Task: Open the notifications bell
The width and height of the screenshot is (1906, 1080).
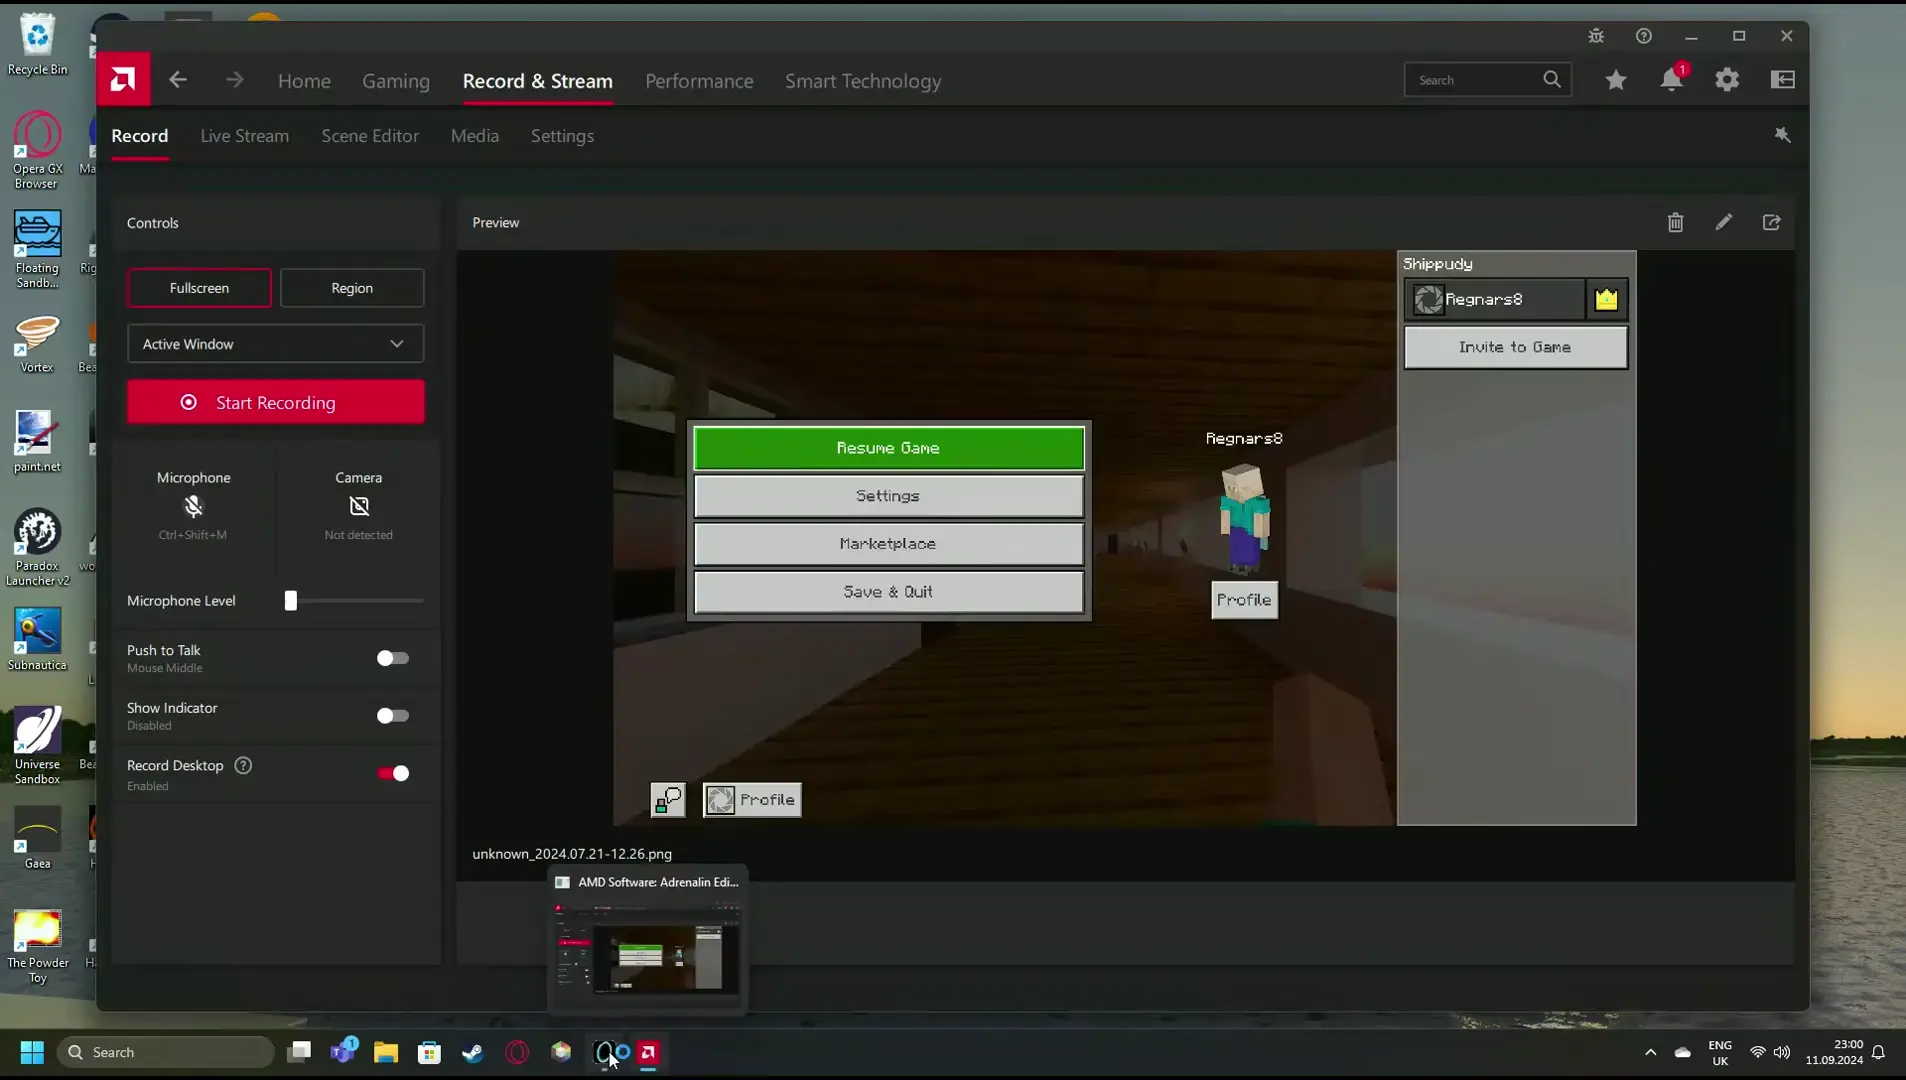Action: pos(1671,80)
